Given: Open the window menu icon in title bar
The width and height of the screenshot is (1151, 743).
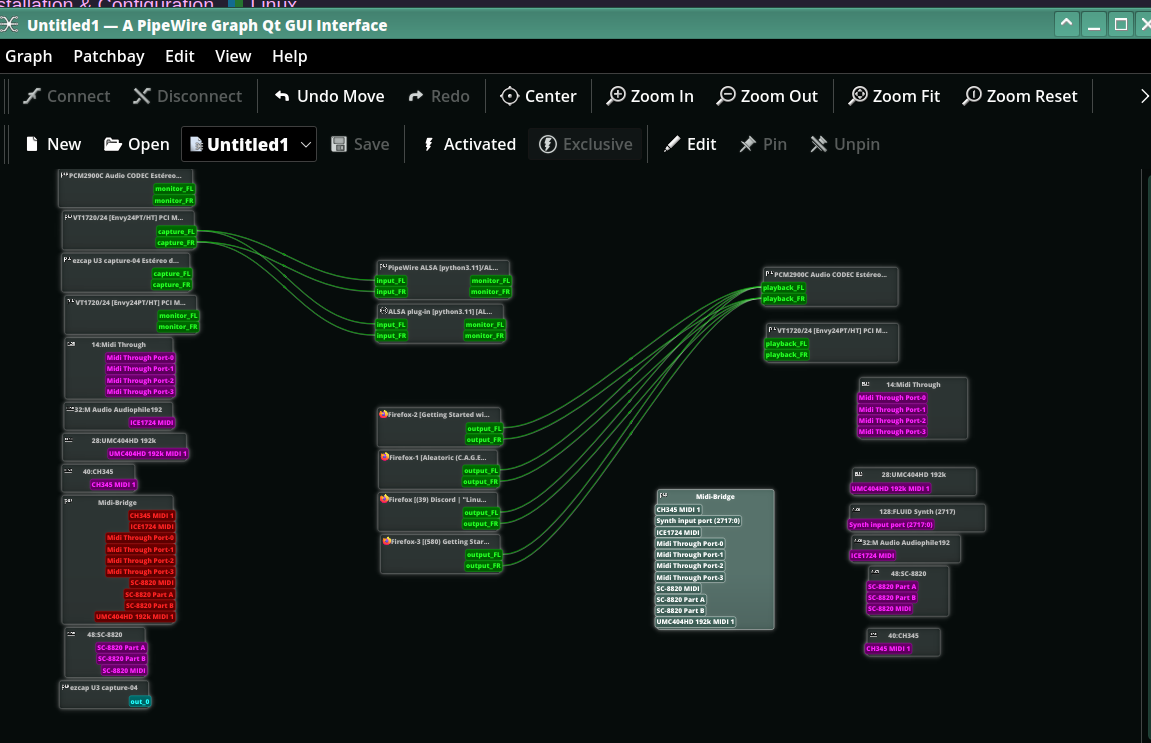Looking at the screenshot, I should (x=12, y=24).
